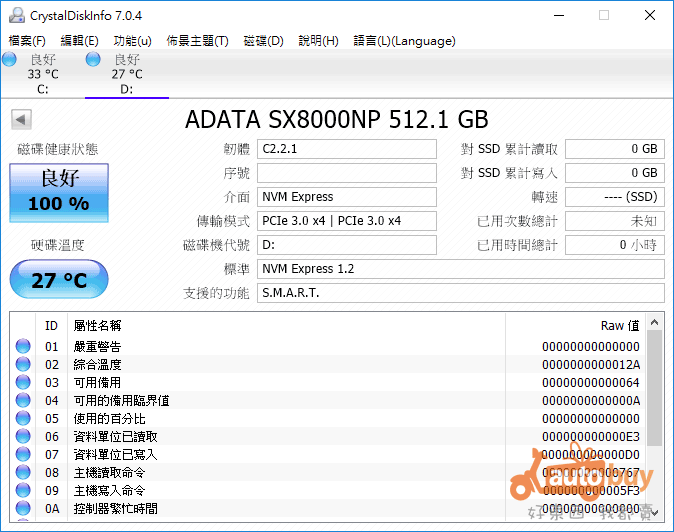Click status orb for attribute 09

[23, 490]
